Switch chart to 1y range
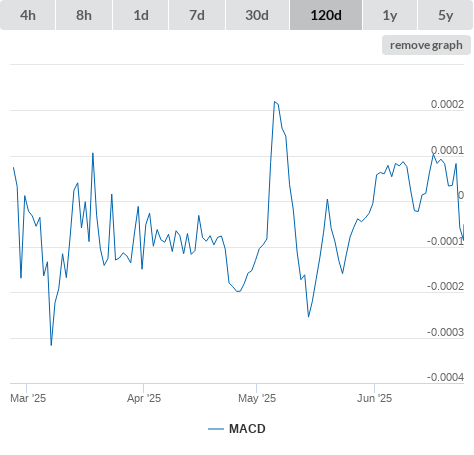The height and width of the screenshot is (455, 474). coord(390,15)
